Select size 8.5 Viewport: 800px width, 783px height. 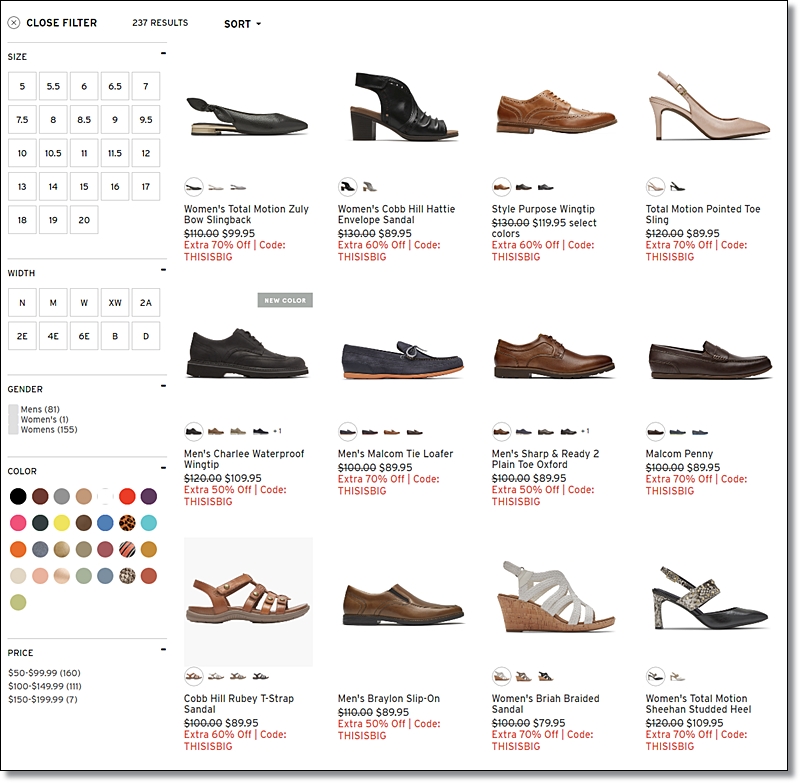pyautogui.click(x=84, y=120)
